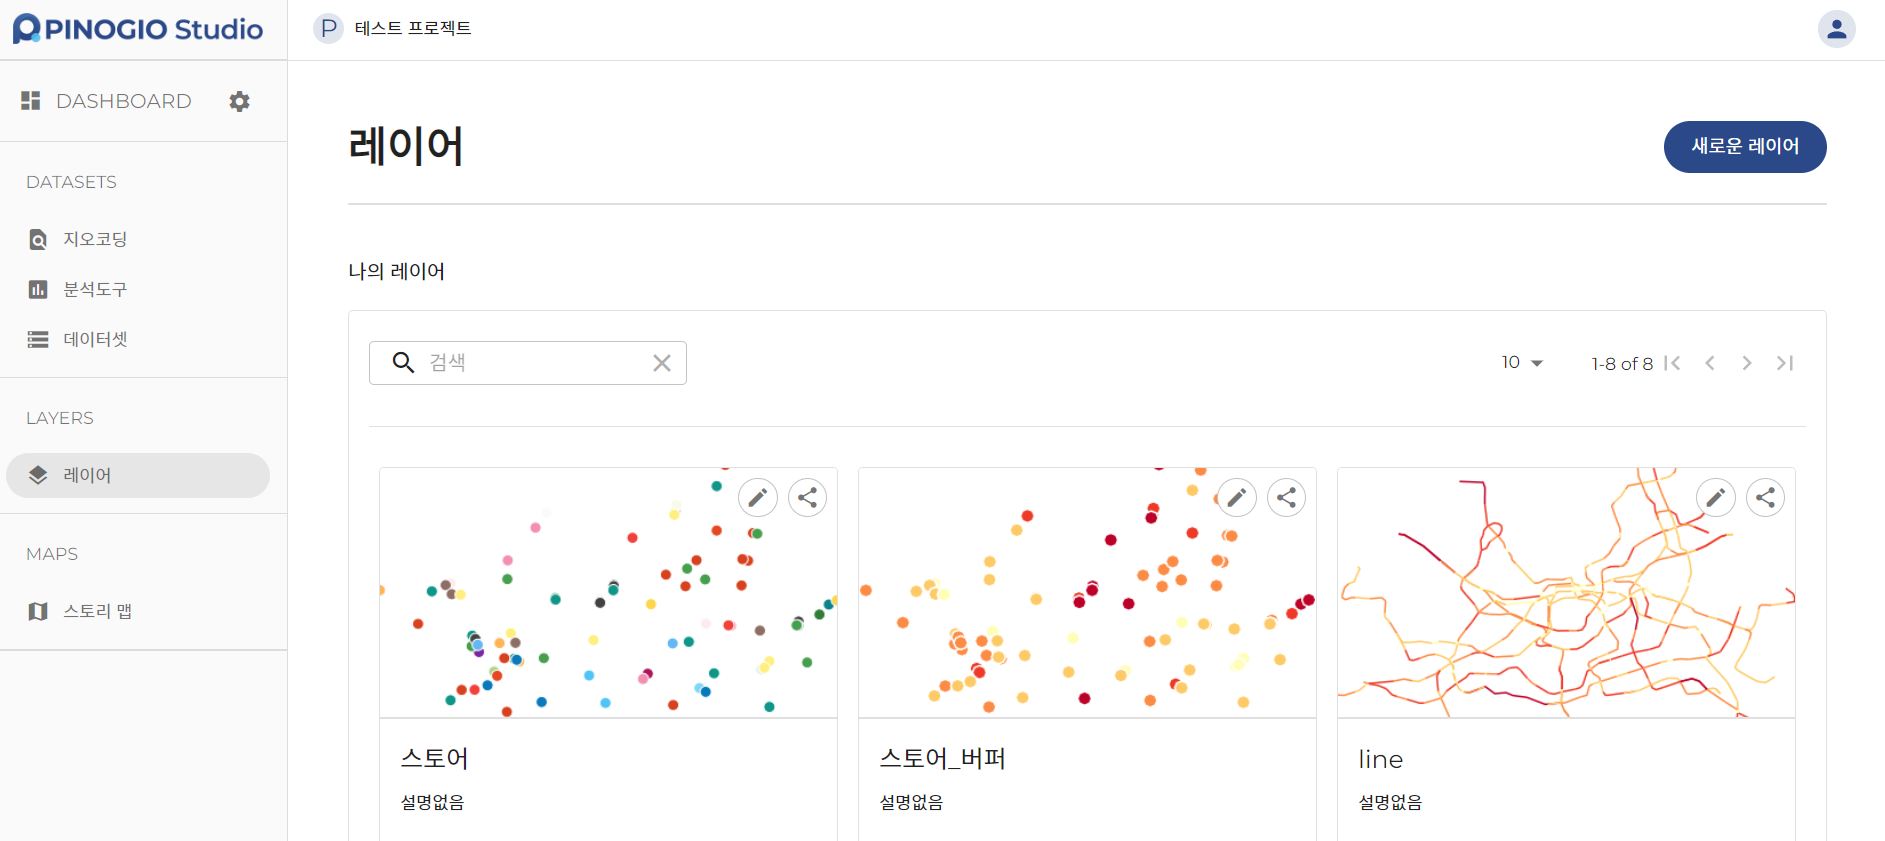Edit the 스토어 layer with pencil icon
1885x841 pixels.
758,497
